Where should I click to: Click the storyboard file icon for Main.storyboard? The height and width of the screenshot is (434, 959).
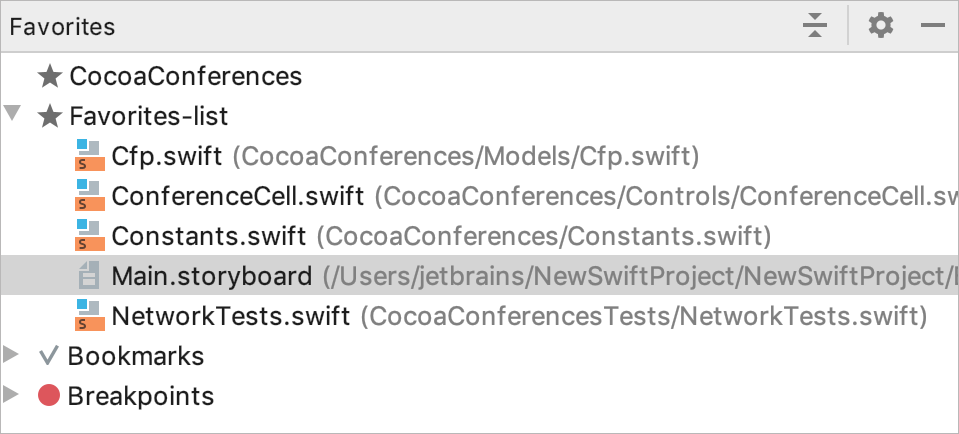click(89, 275)
